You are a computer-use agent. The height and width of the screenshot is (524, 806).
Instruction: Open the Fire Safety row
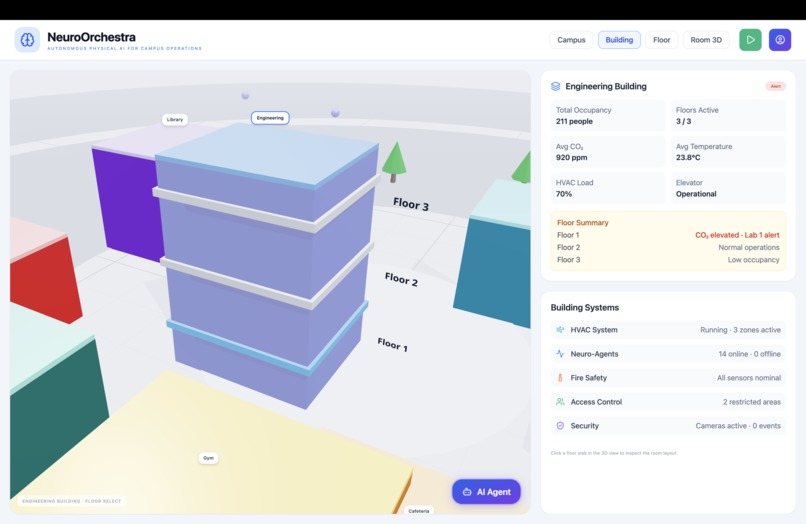(668, 377)
